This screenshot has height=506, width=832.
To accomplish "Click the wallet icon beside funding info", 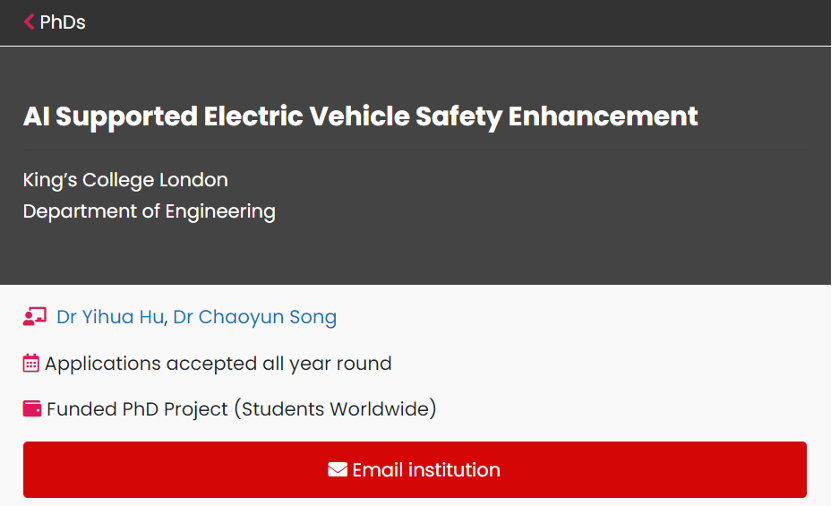I will pyautogui.click(x=32, y=409).
